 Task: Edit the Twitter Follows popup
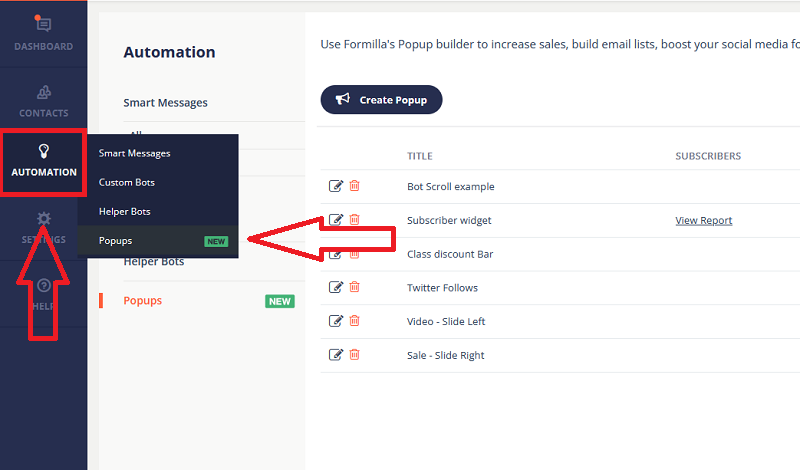point(336,287)
